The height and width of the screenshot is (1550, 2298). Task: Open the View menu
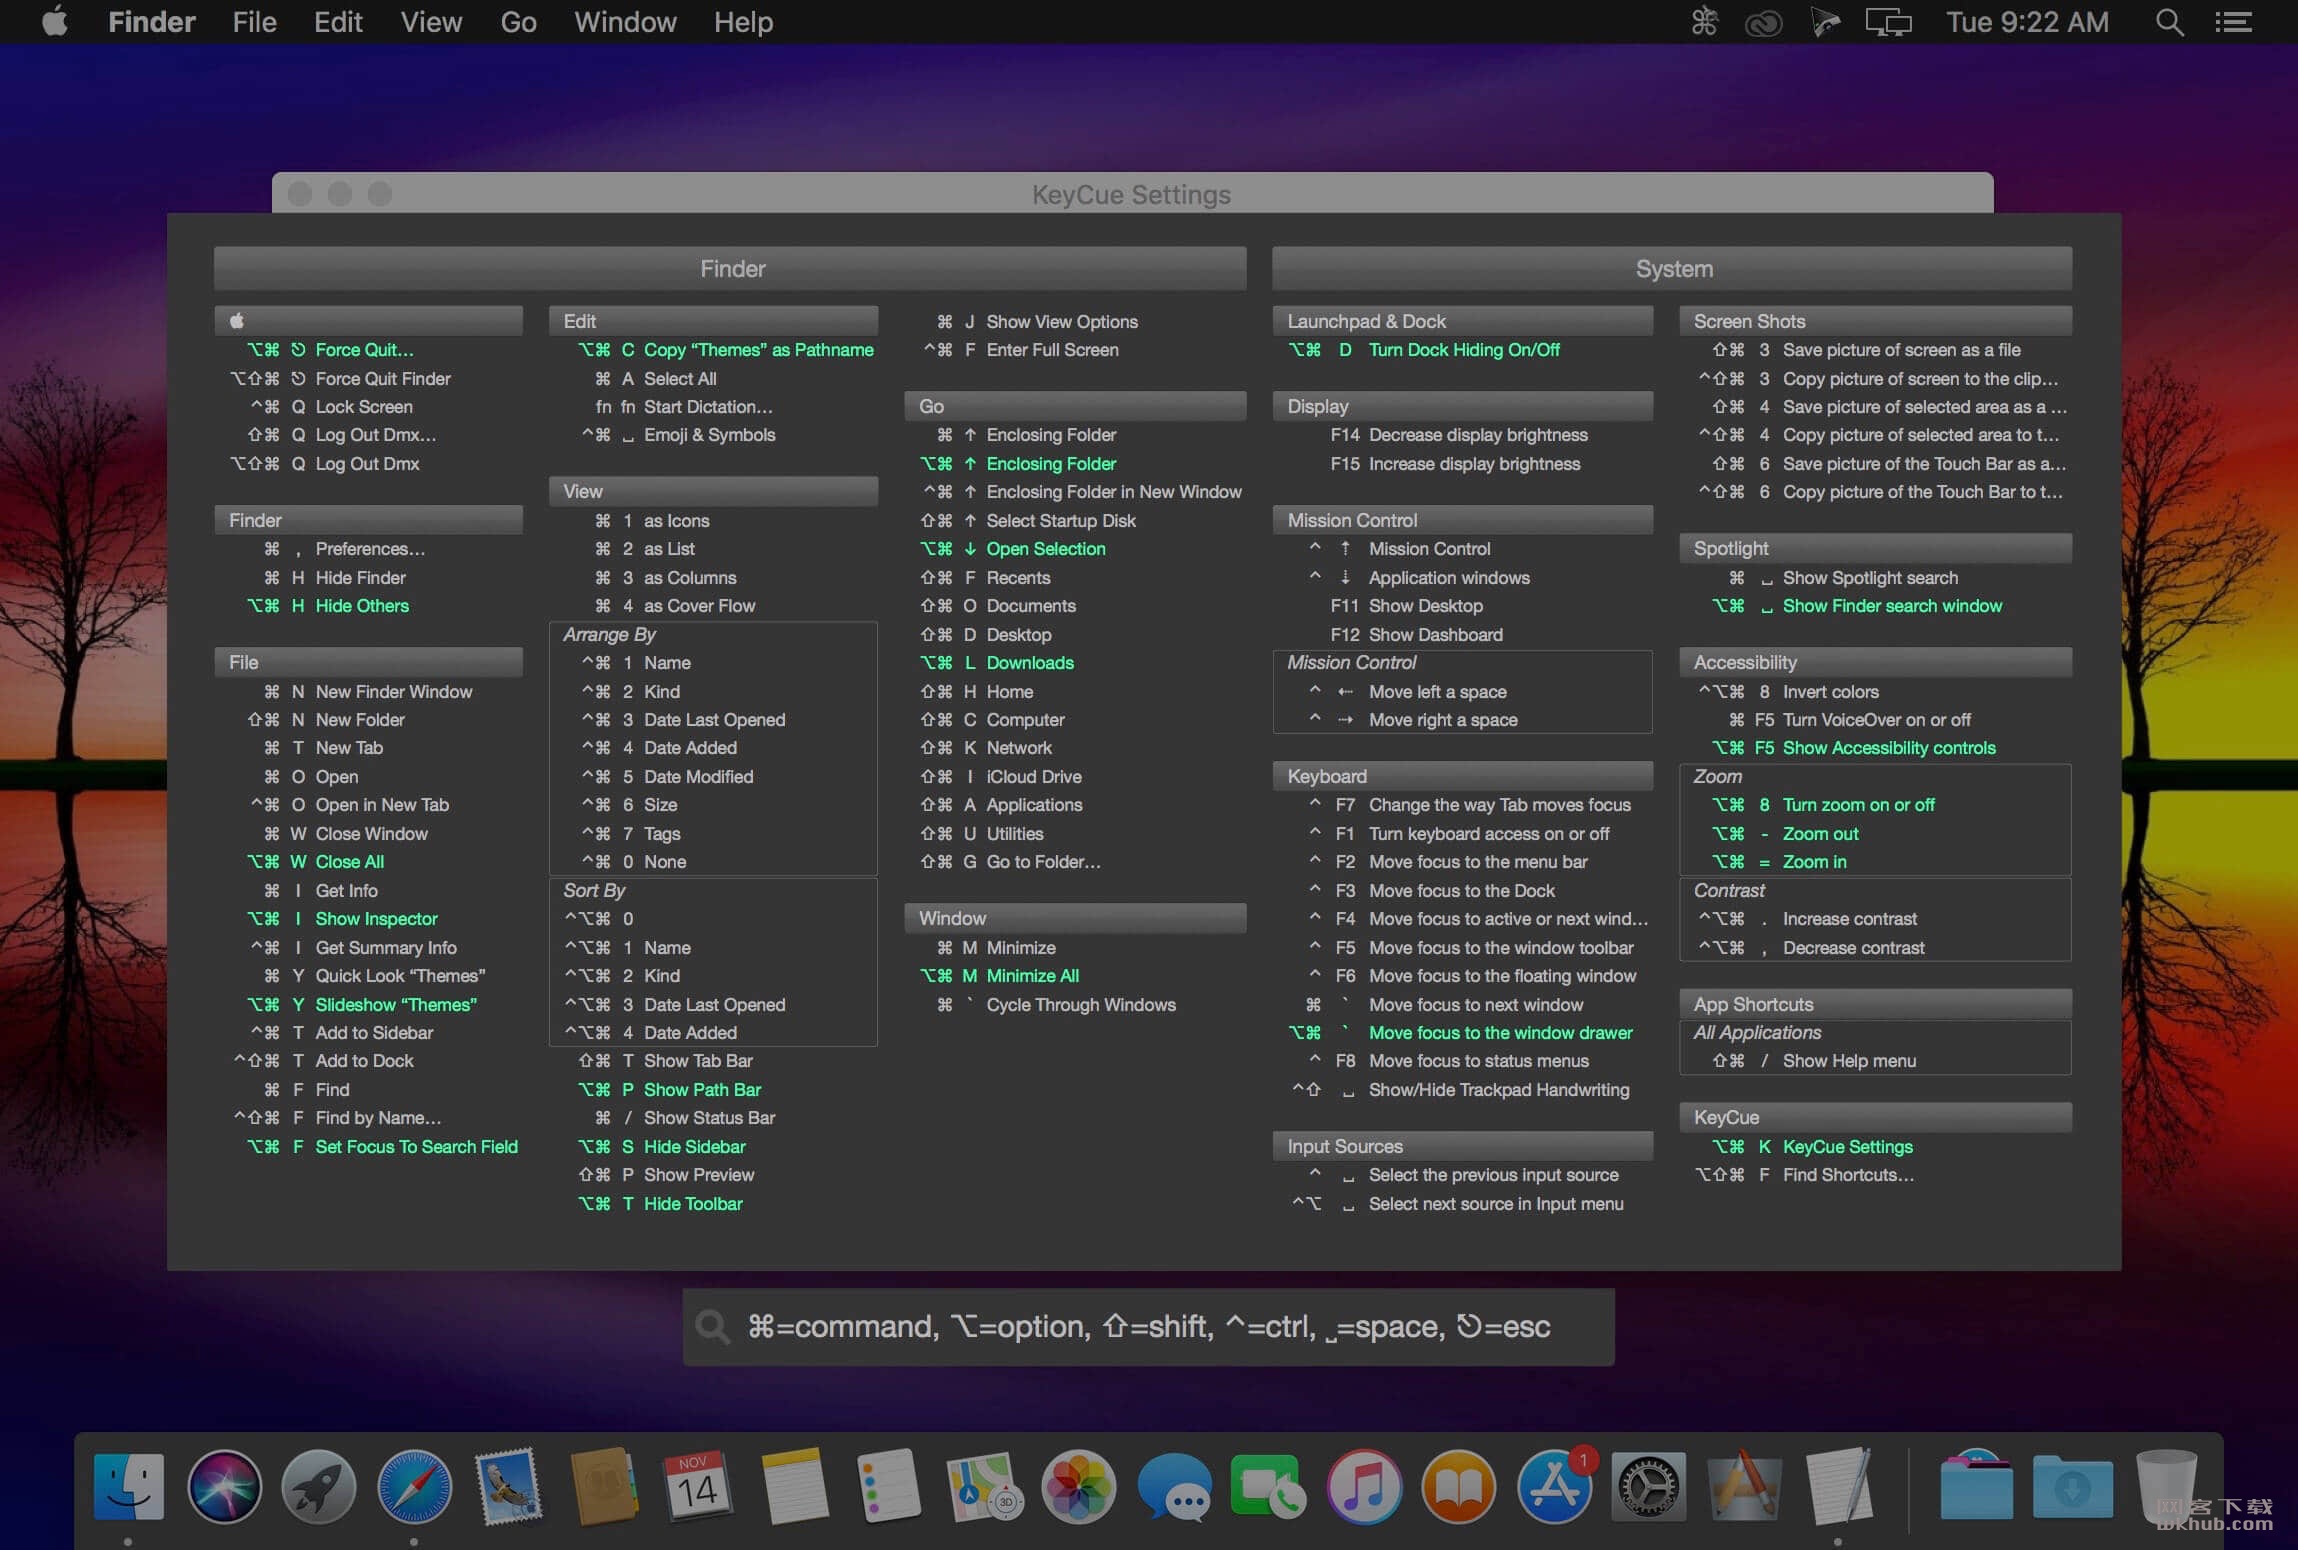pos(431,22)
